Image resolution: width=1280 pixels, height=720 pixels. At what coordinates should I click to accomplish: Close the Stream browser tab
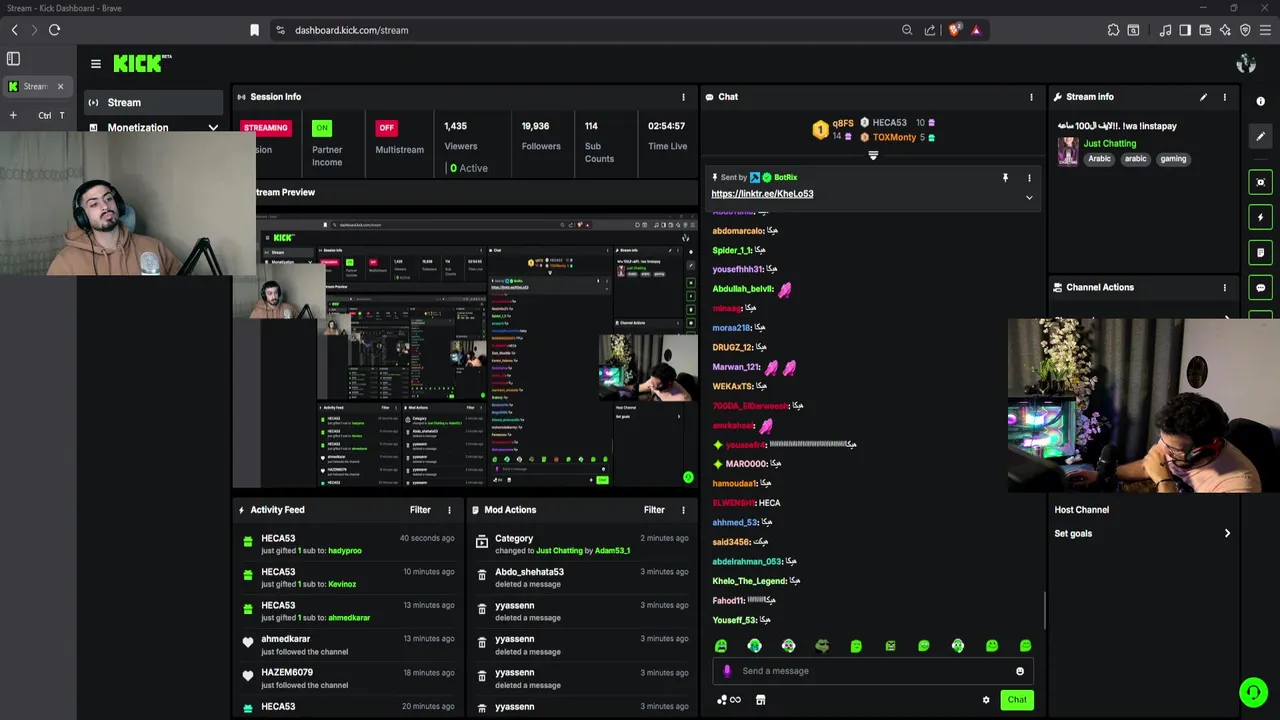(60, 86)
